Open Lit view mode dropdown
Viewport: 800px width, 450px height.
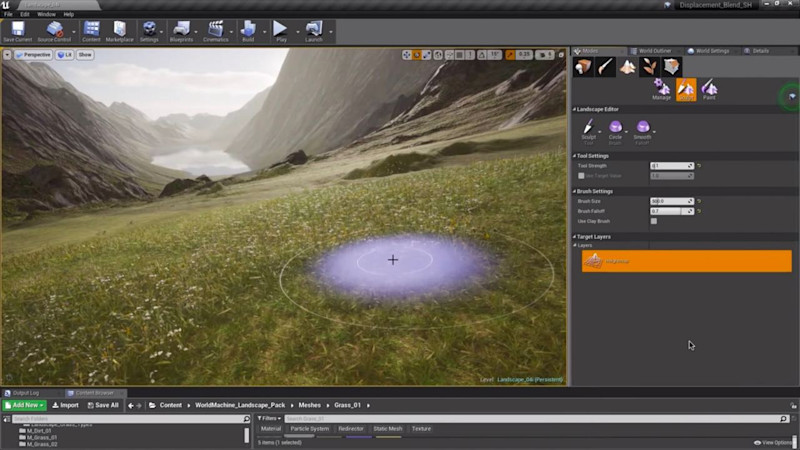coord(65,55)
